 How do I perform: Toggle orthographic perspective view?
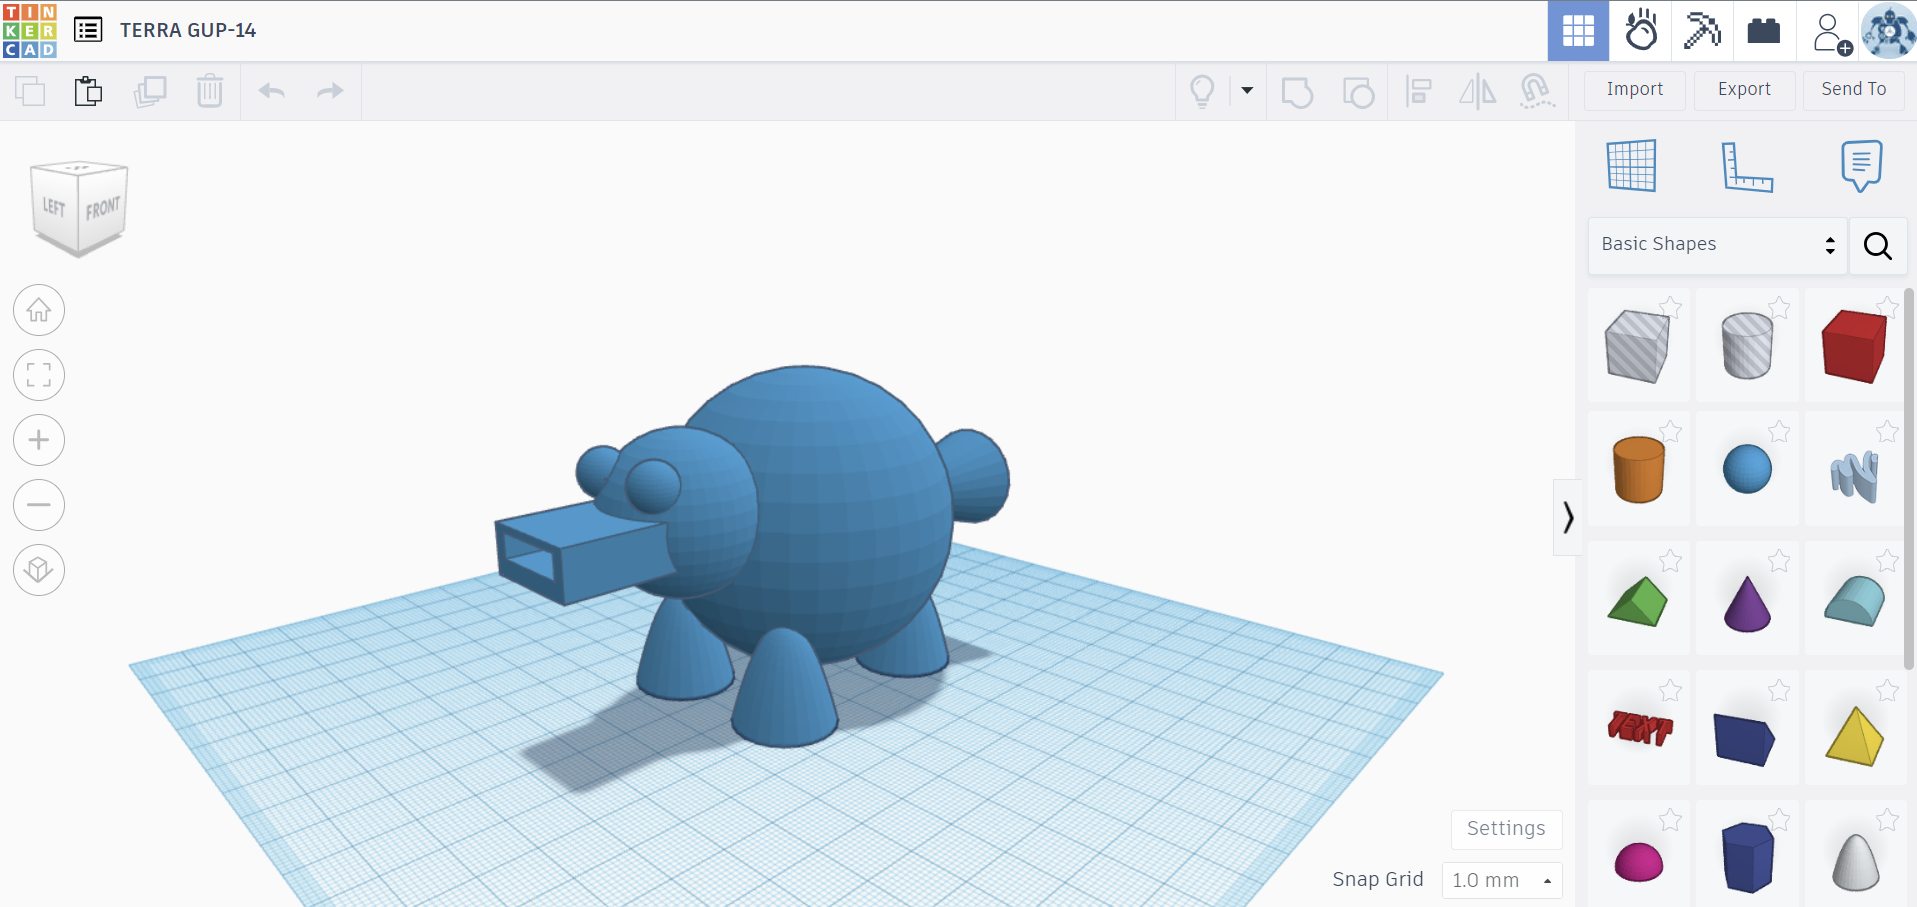pyautogui.click(x=39, y=570)
